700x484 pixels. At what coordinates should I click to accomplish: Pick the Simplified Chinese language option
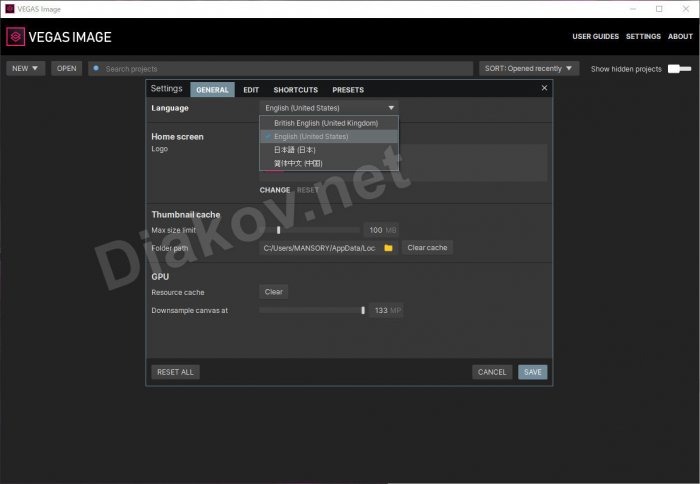[329, 163]
